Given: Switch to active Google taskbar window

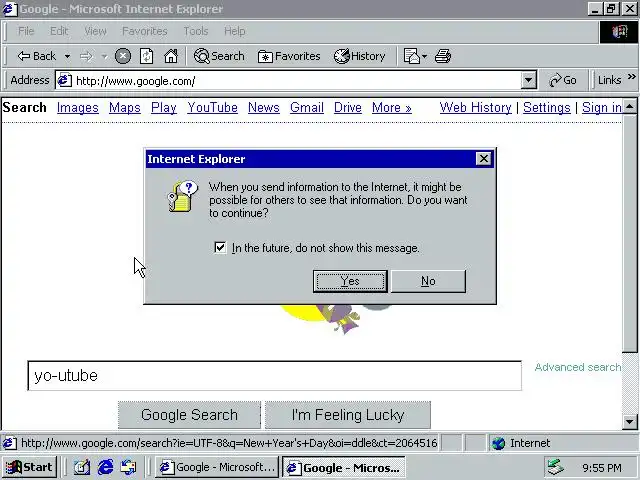Looking at the screenshot, I should (344, 467).
